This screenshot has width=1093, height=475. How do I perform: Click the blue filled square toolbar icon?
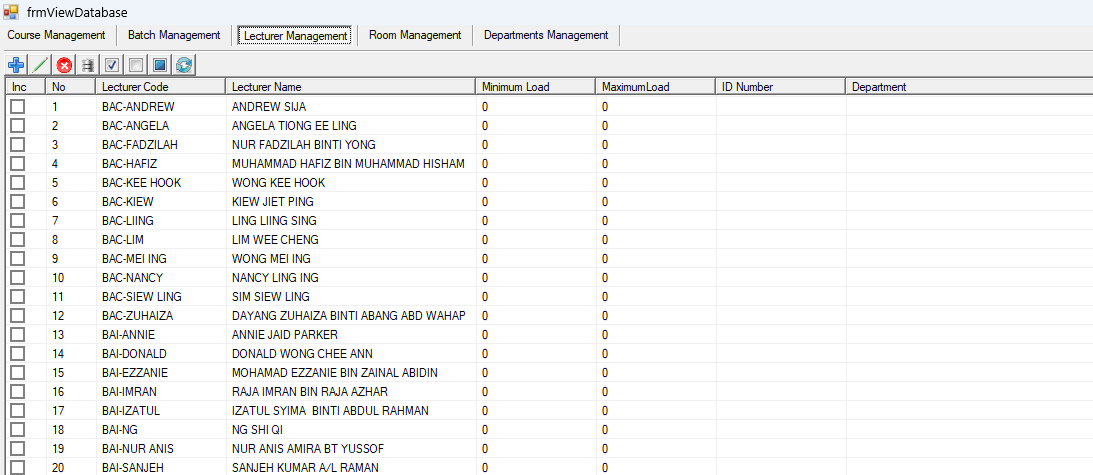[x=160, y=65]
